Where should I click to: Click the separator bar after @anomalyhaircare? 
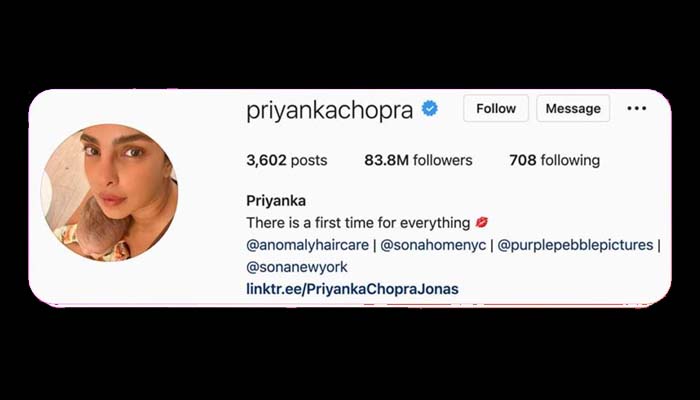click(375, 245)
